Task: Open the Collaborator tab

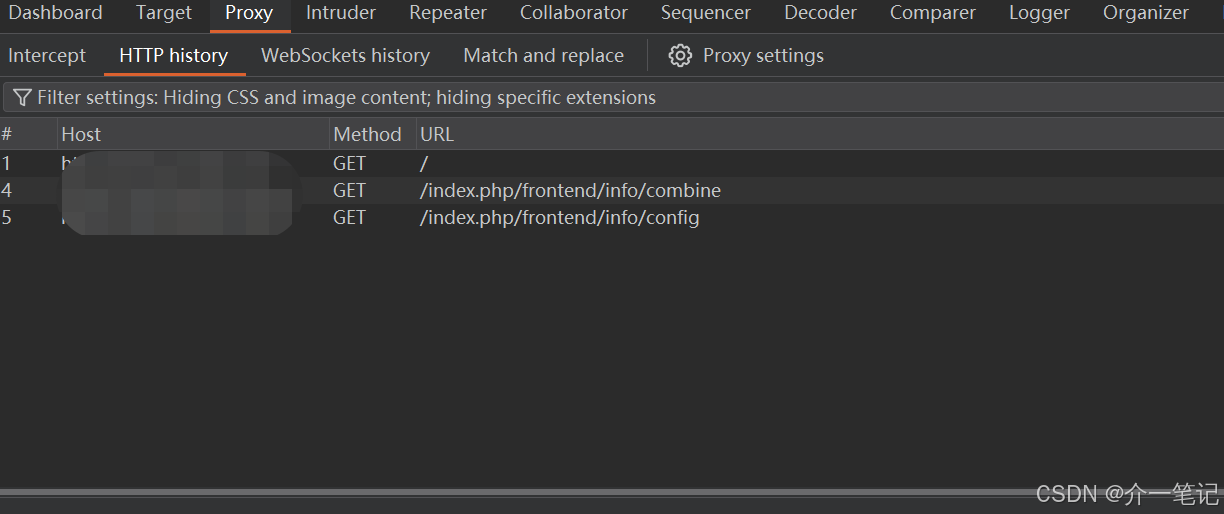Action: (x=574, y=13)
